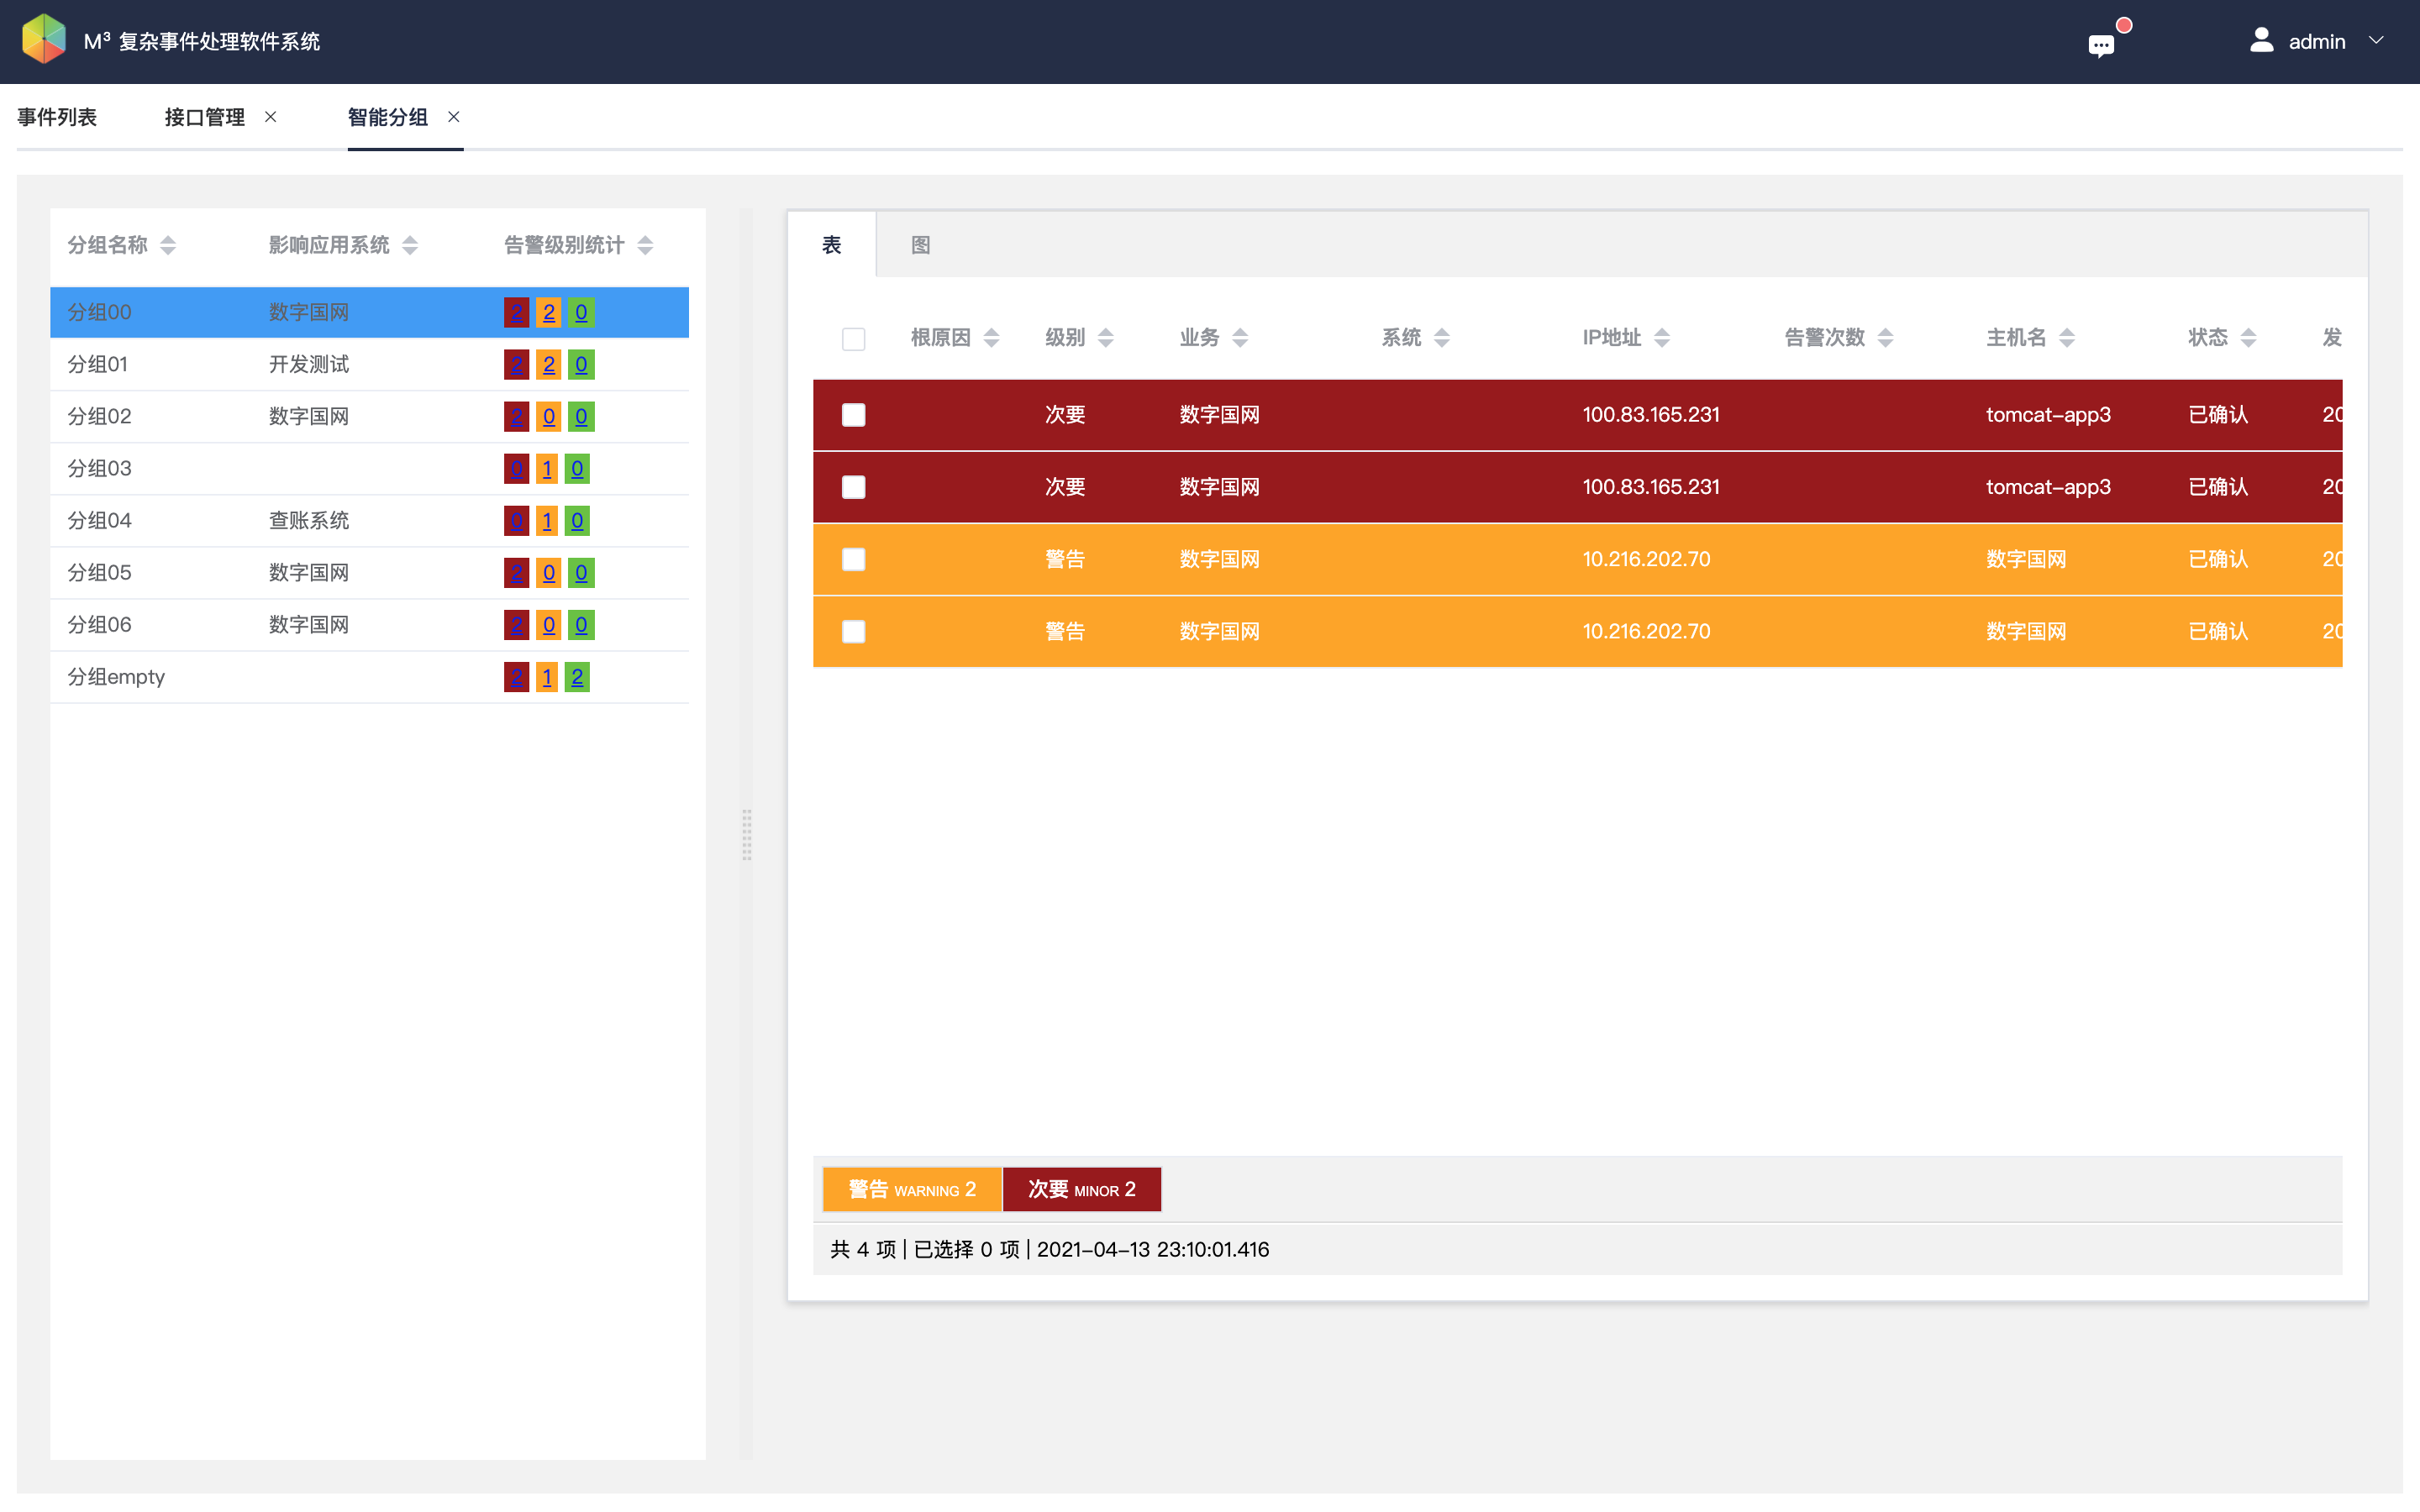Sort the 根原因 column

click(x=991, y=338)
